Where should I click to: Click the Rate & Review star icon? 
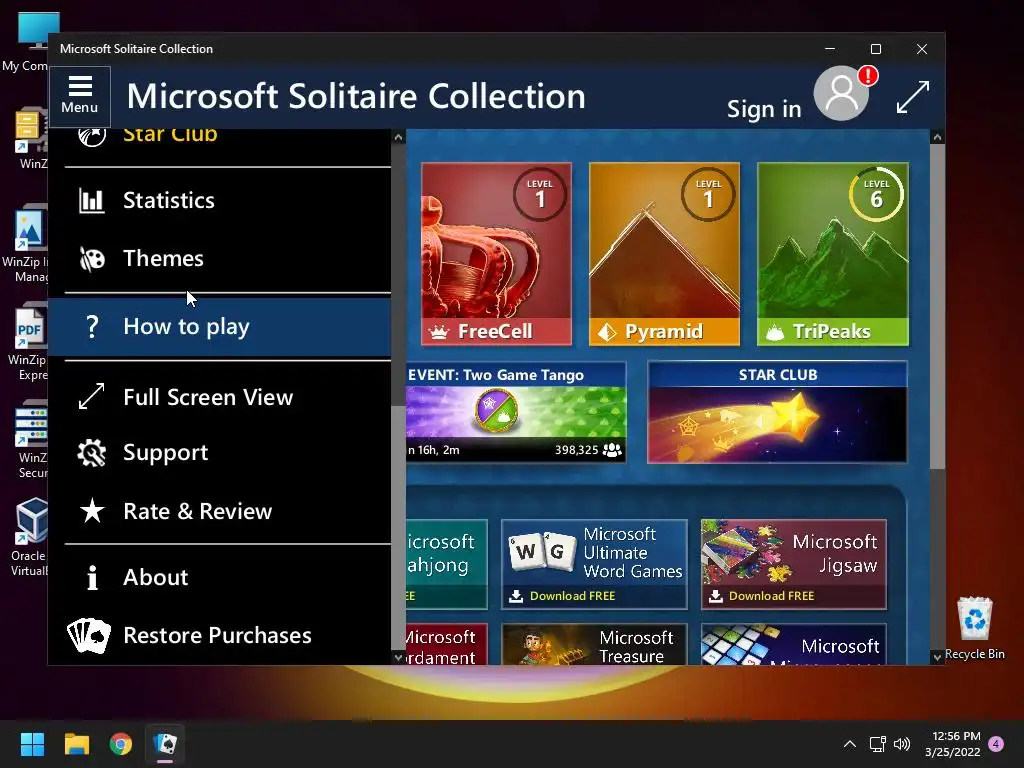(x=92, y=511)
